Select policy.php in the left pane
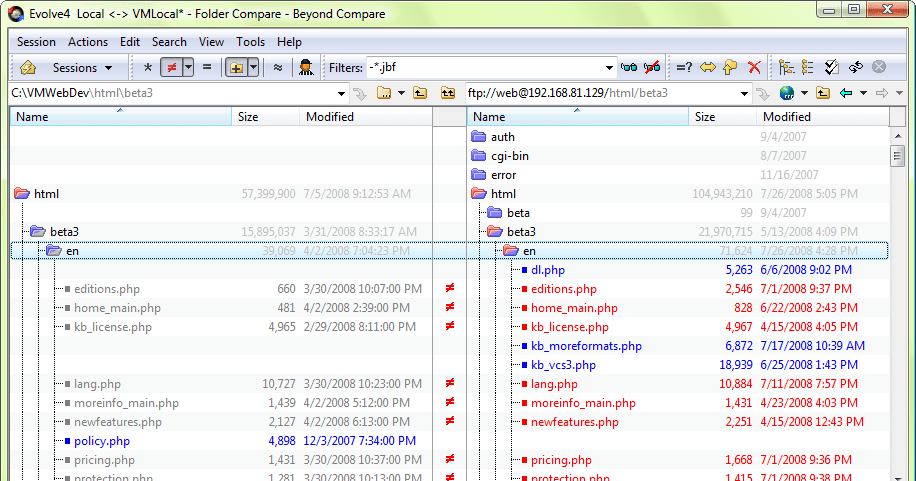The image size is (916, 481). coord(102,441)
